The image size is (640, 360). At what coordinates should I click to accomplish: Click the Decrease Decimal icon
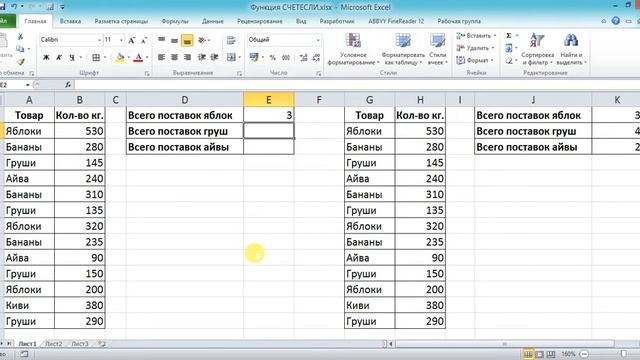(x=316, y=58)
